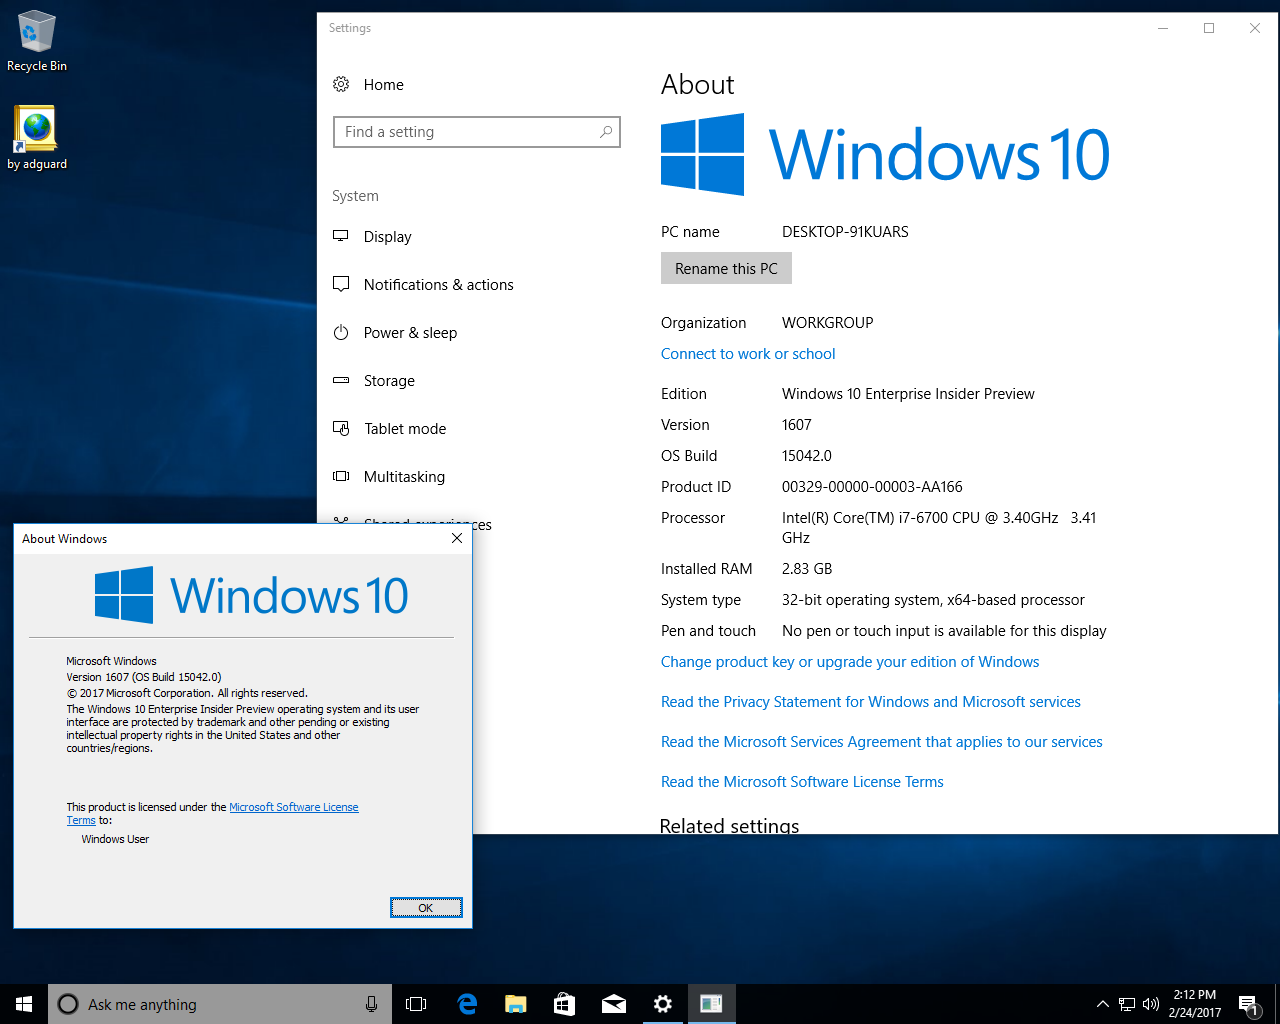Click the Cortana circle icon
Screen dimensions: 1280x1024
pos(68,1004)
